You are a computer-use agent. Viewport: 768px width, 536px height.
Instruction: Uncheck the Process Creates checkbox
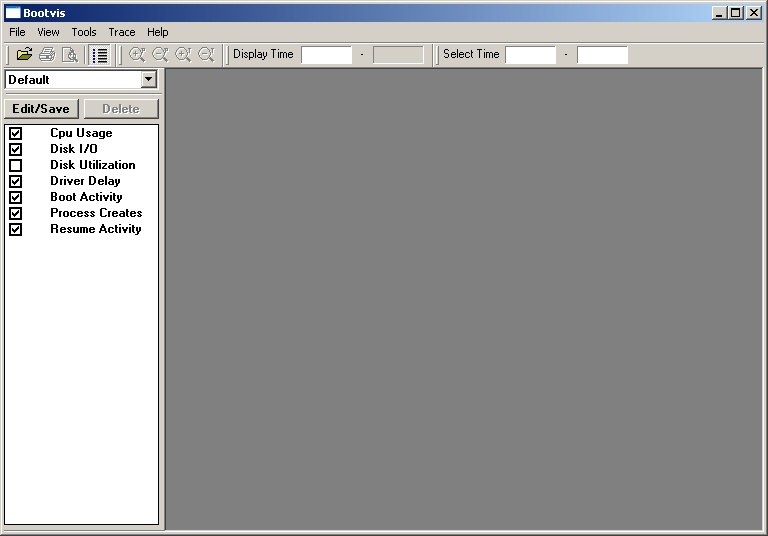(x=16, y=213)
